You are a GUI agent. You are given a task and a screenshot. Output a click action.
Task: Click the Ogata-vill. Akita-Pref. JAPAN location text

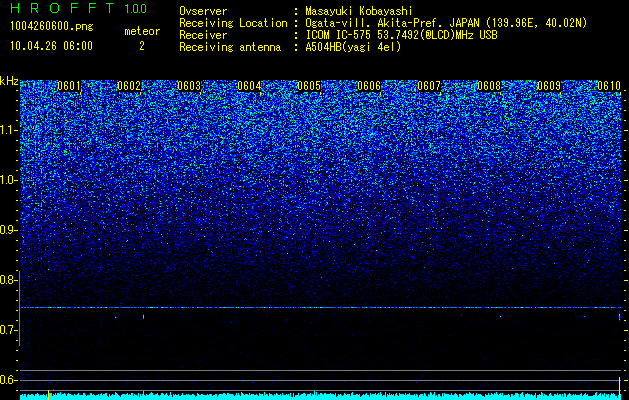(x=446, y=23)
